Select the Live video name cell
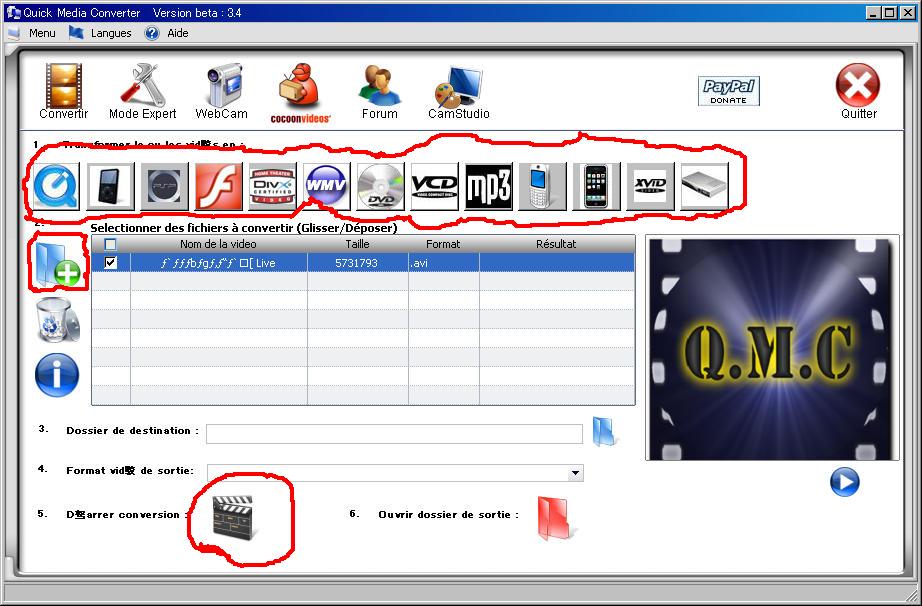The width and height of the screenshot is (922, 606). (x=218, y=263)
